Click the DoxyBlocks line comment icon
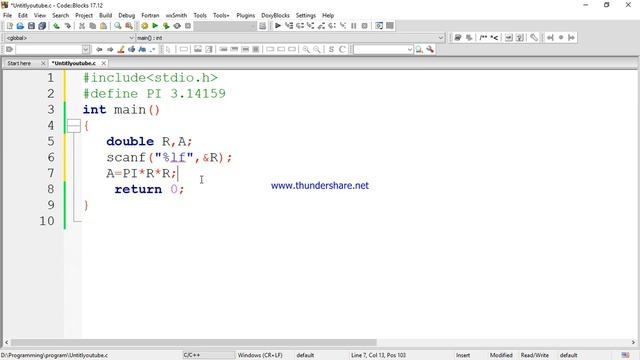Viewport: 640px width, 360px height. coord(494,38)
